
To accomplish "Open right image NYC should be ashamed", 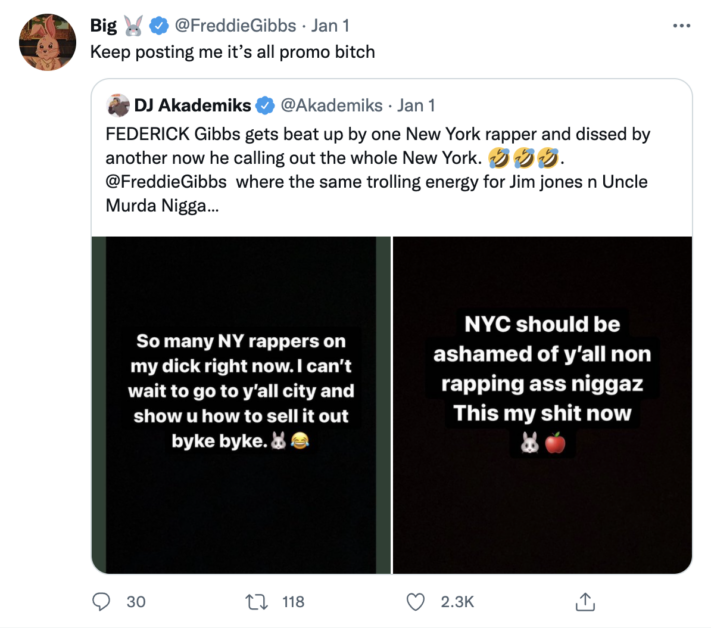I will click(x=542, y=405).
